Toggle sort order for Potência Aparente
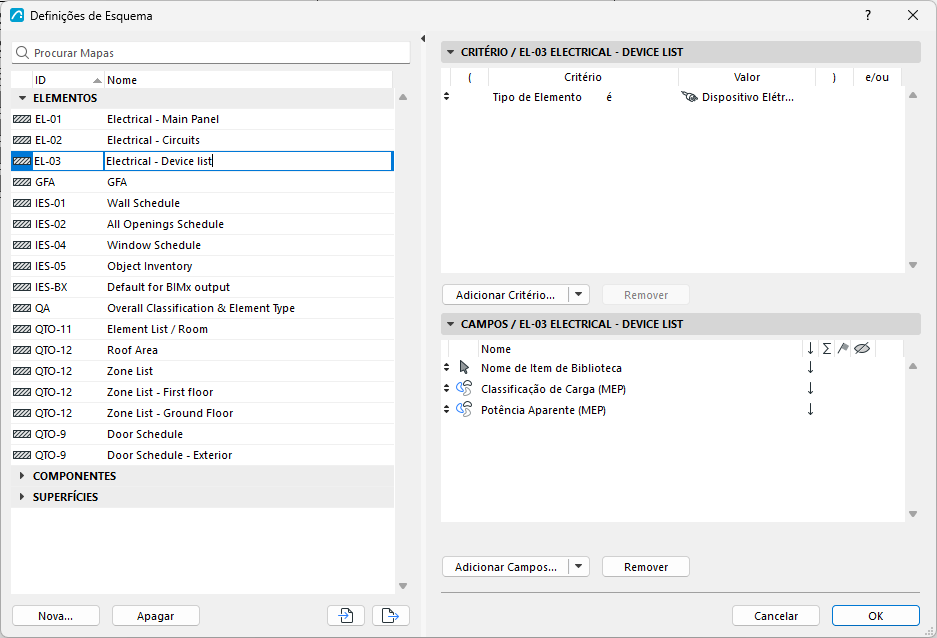The width and height of the screenshot is (937, 638). (810, 410)
